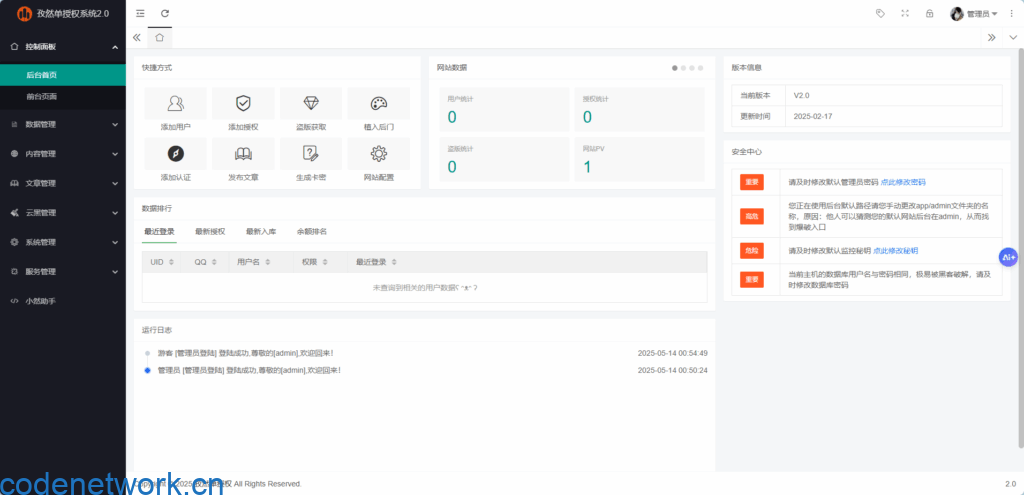Select 前台页面 in the sidebar
Screen dimensions: 1024x495
42,96
